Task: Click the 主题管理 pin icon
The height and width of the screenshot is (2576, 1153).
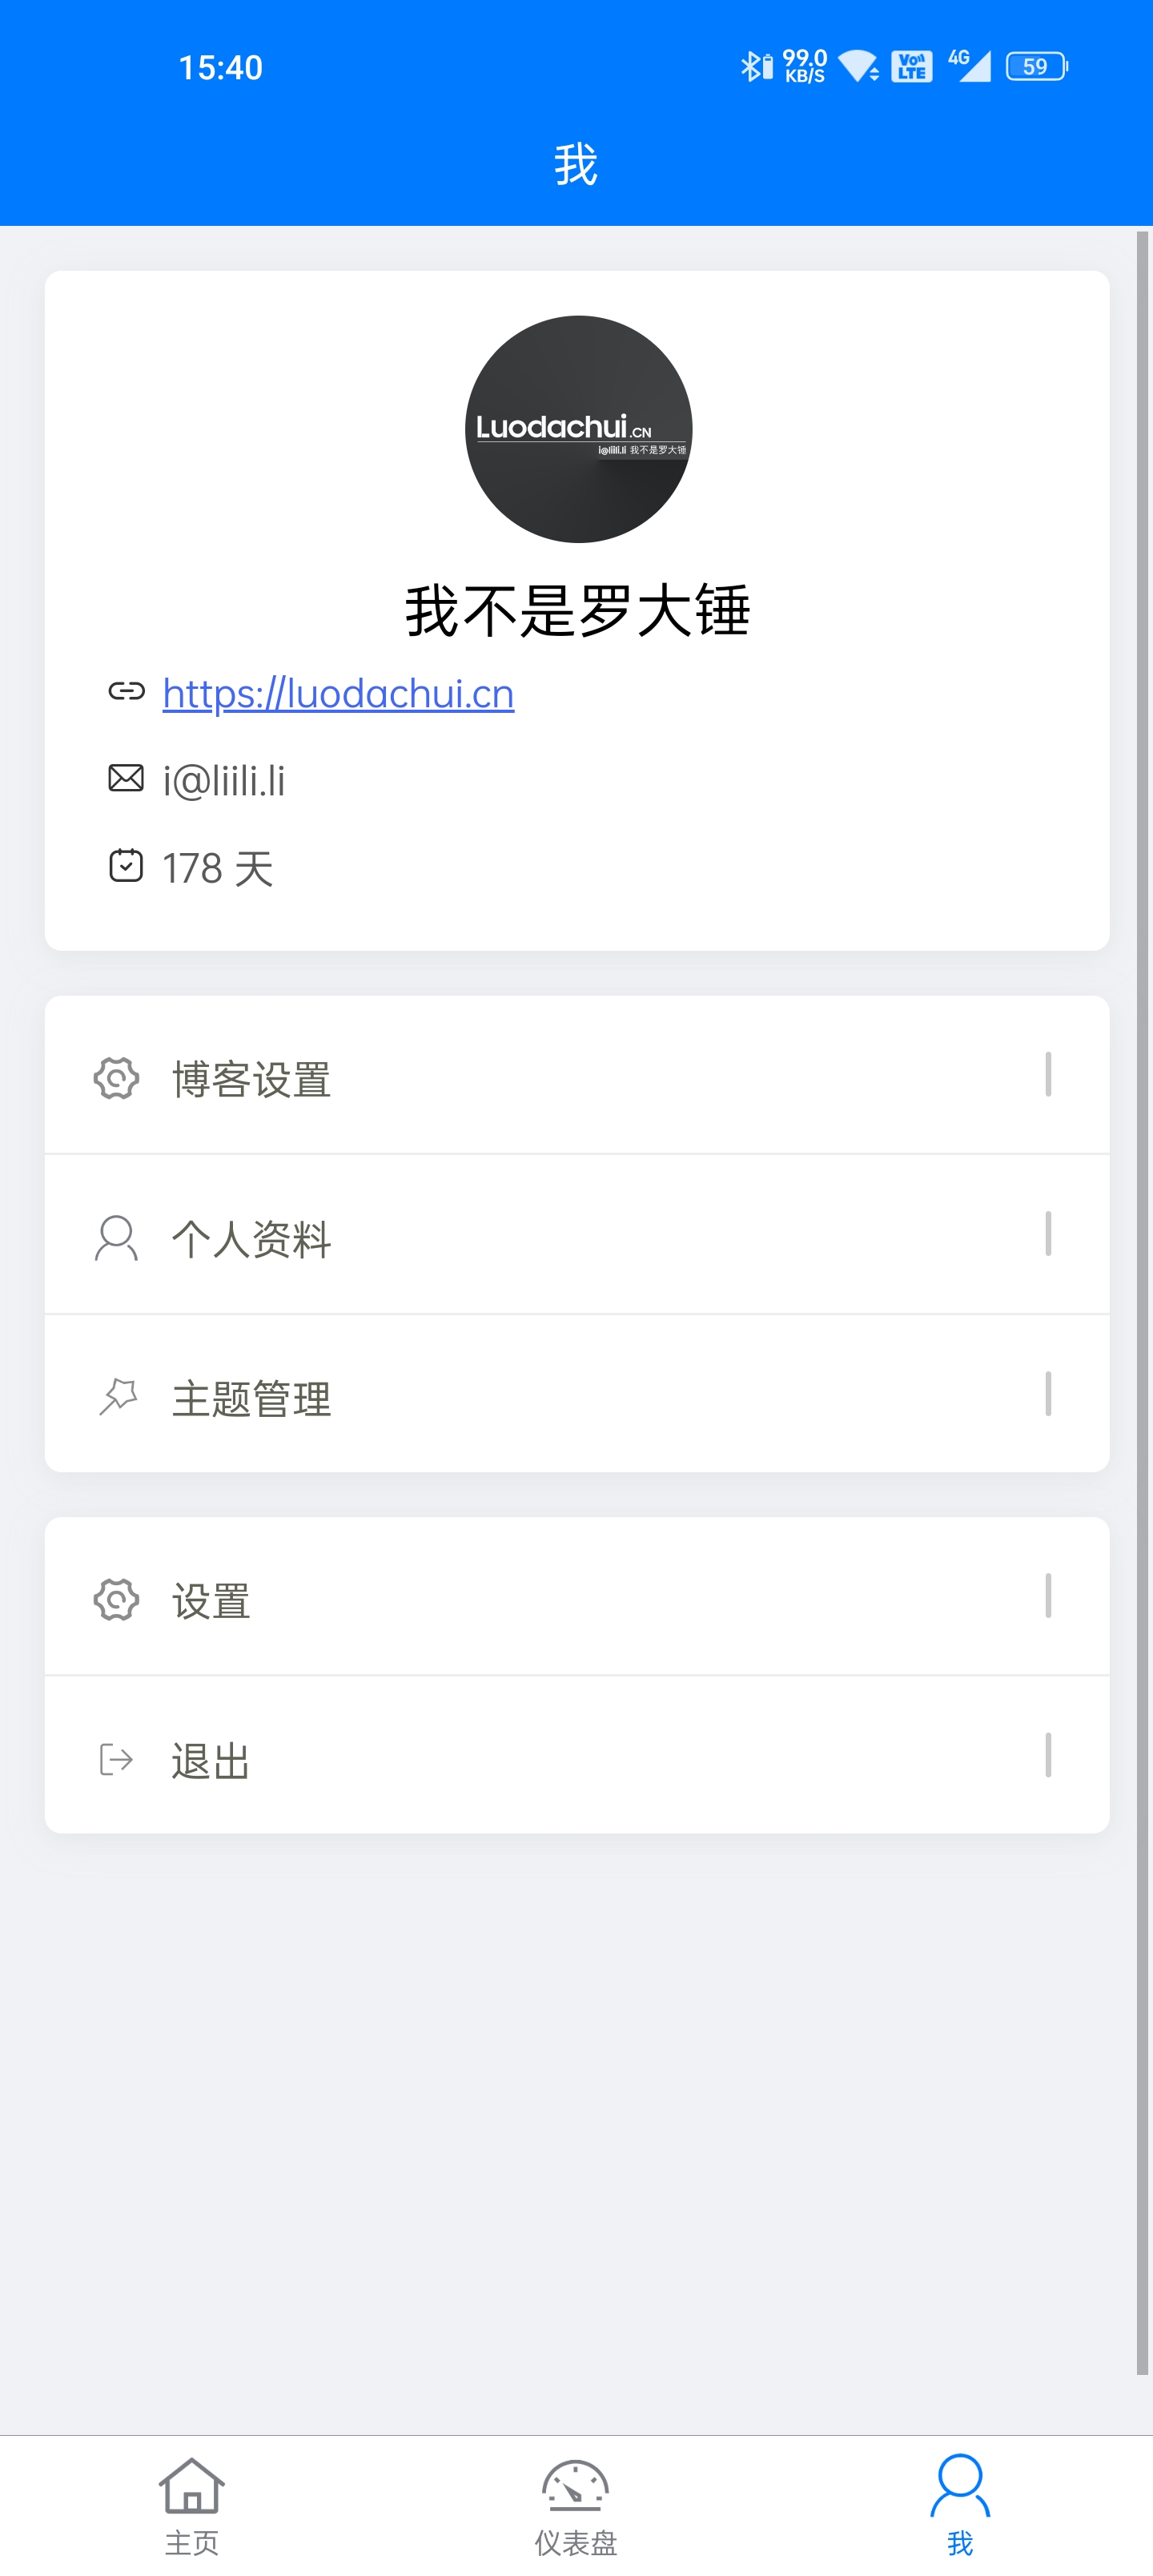Action: tap(117, 1397)
